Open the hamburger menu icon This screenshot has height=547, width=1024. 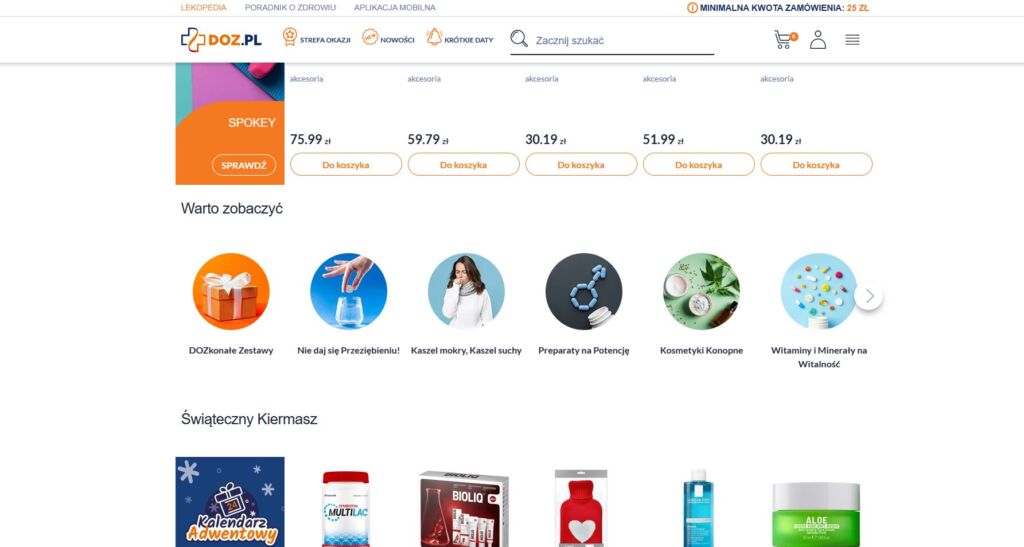[x=852, y=40]
